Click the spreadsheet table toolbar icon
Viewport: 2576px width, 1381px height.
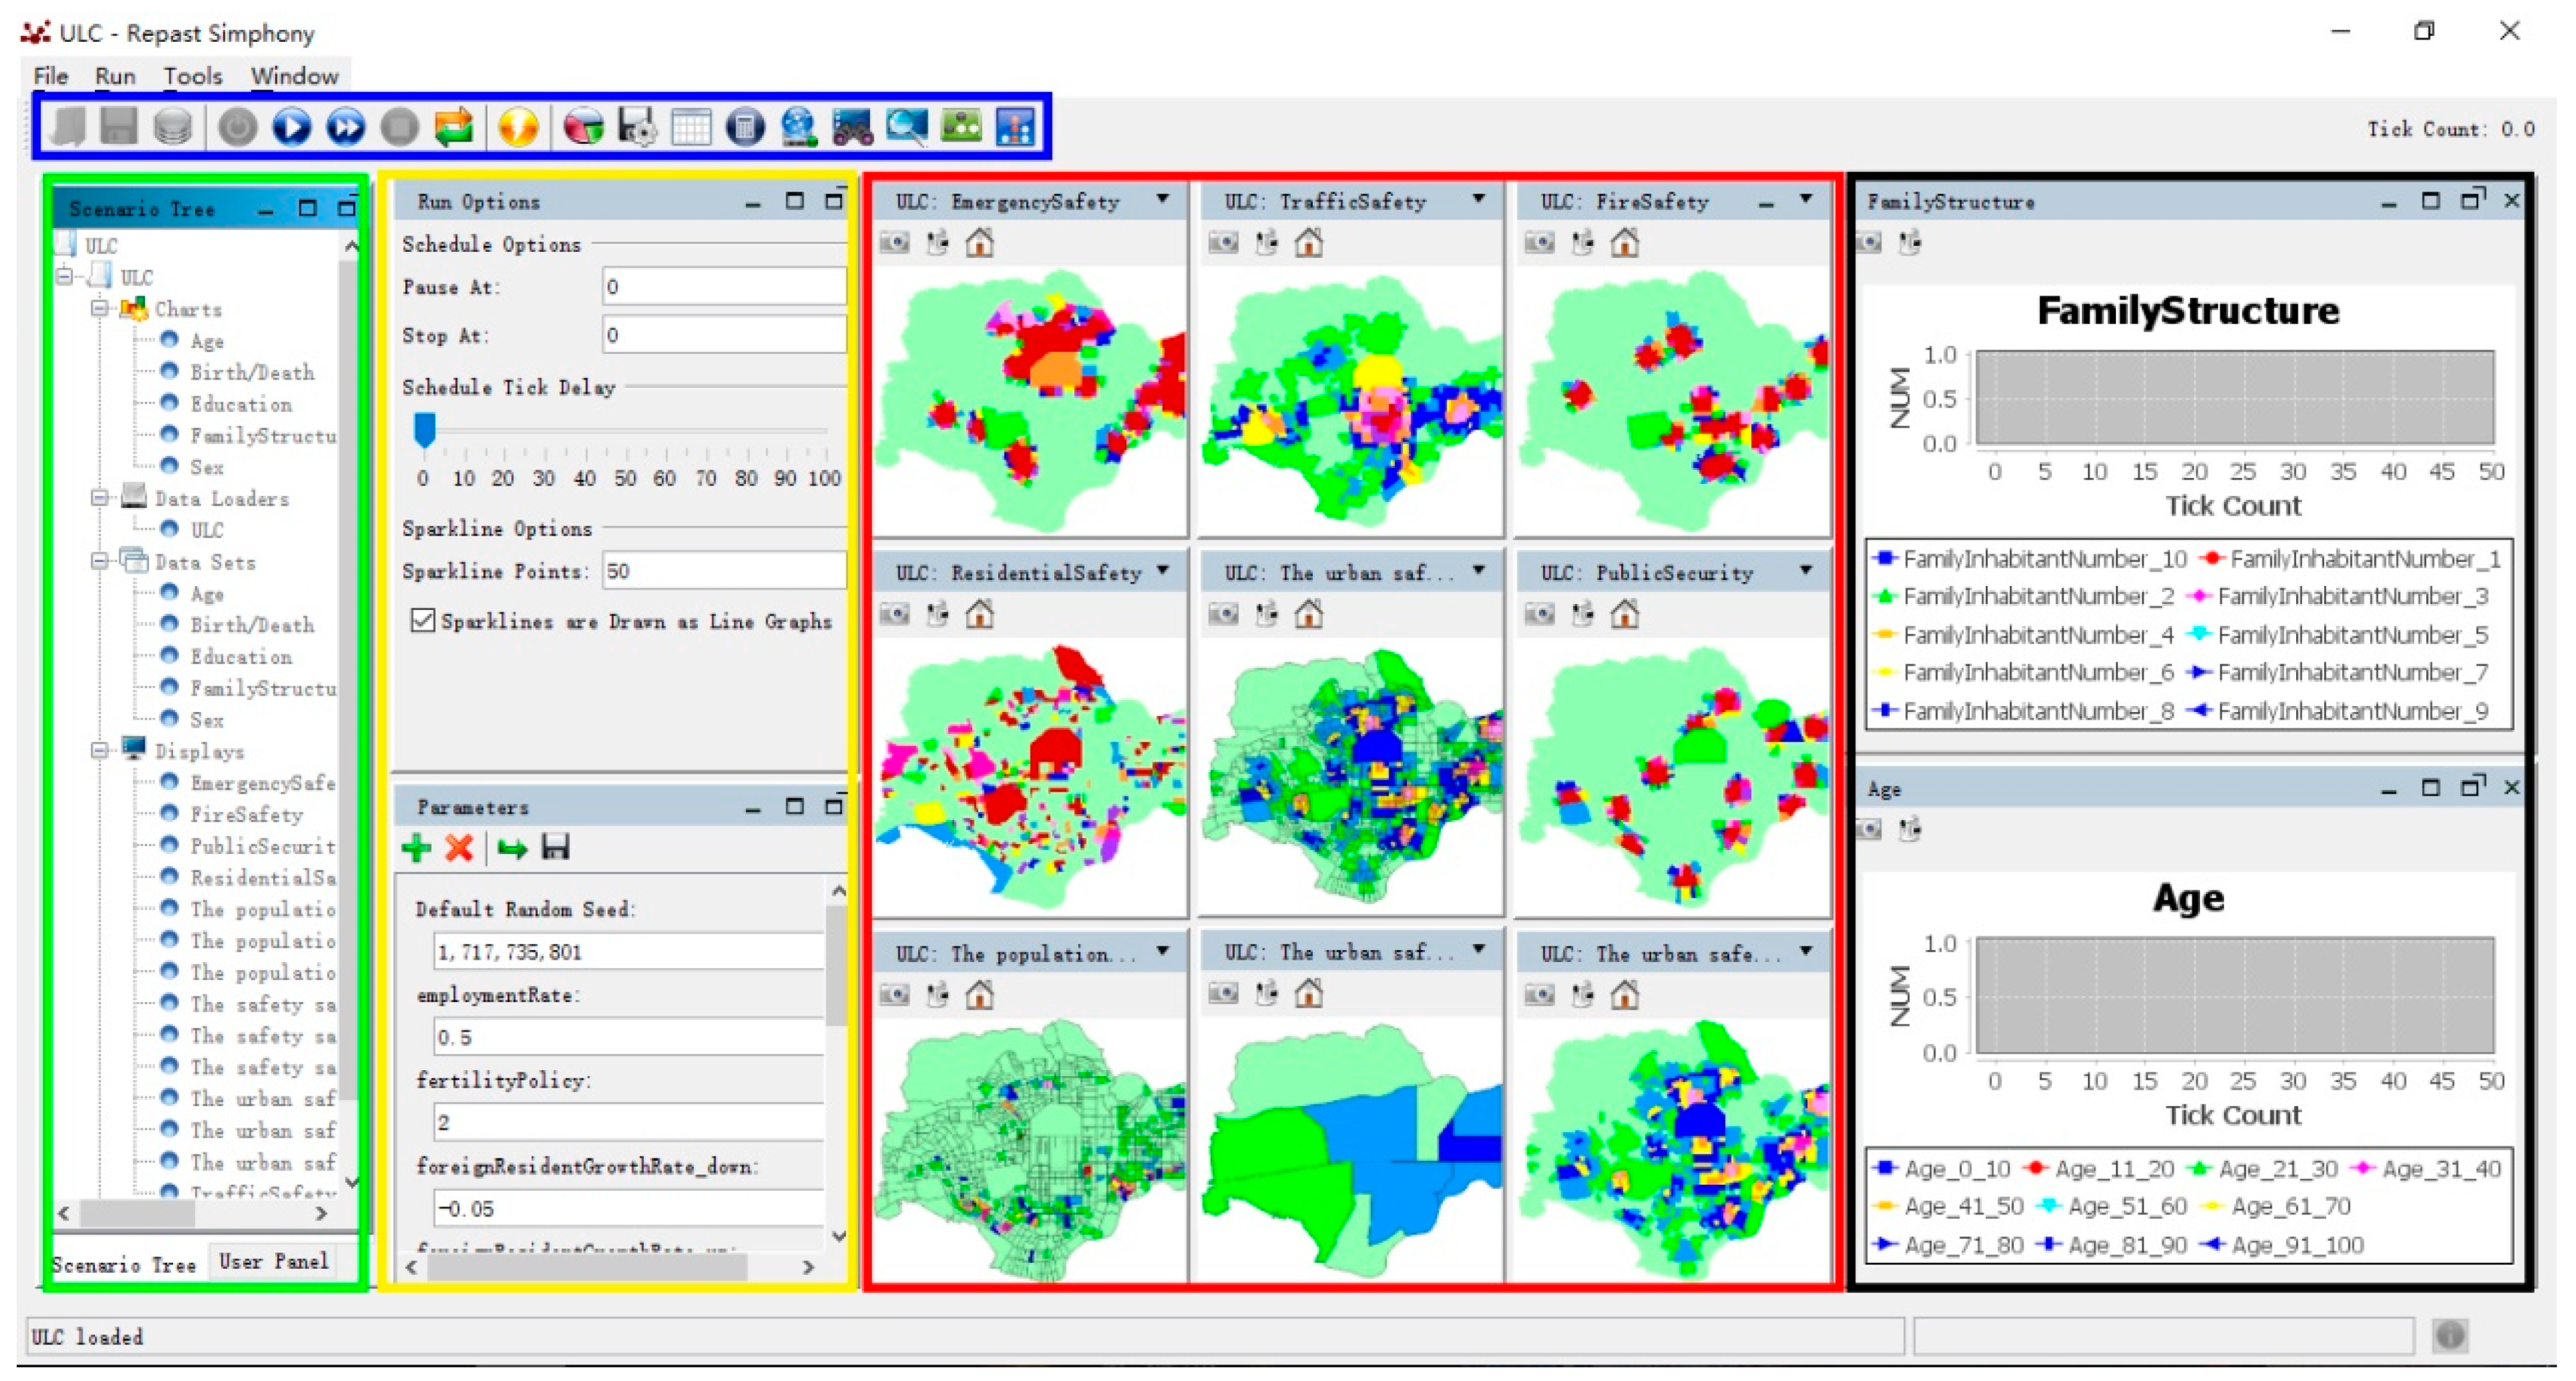point(691,128)
